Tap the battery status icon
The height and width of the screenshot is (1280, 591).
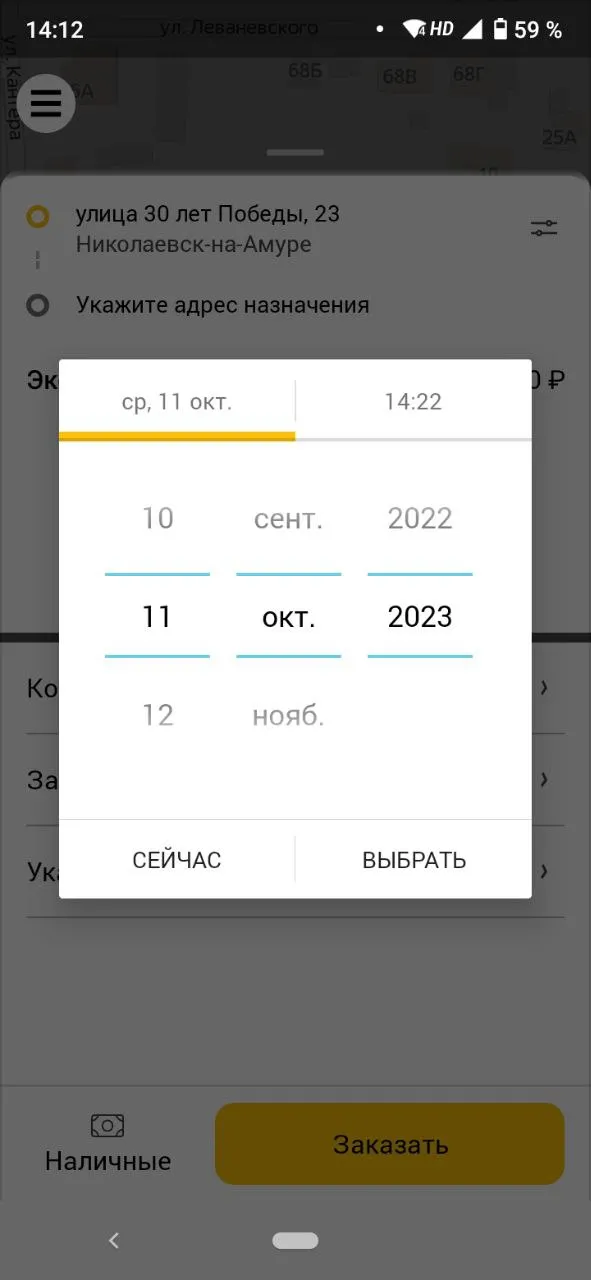click(x=501, y=30)
